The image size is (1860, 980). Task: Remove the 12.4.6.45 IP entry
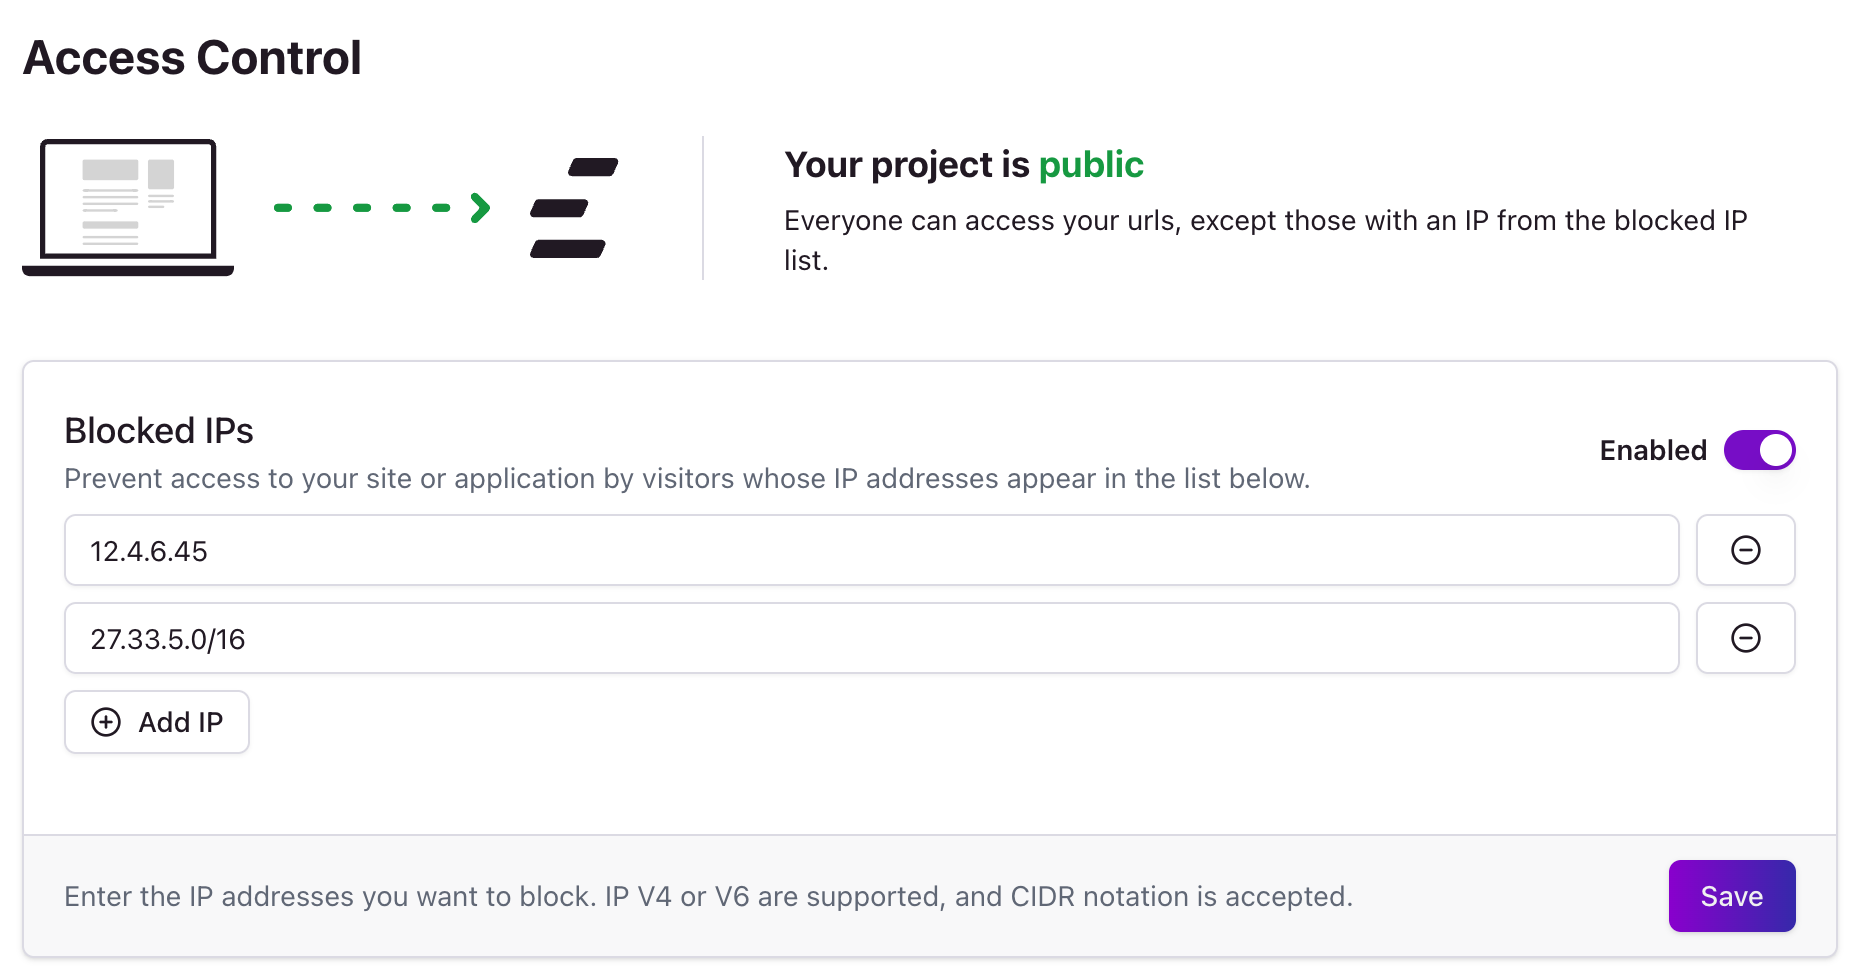(x=1745, y=550)
